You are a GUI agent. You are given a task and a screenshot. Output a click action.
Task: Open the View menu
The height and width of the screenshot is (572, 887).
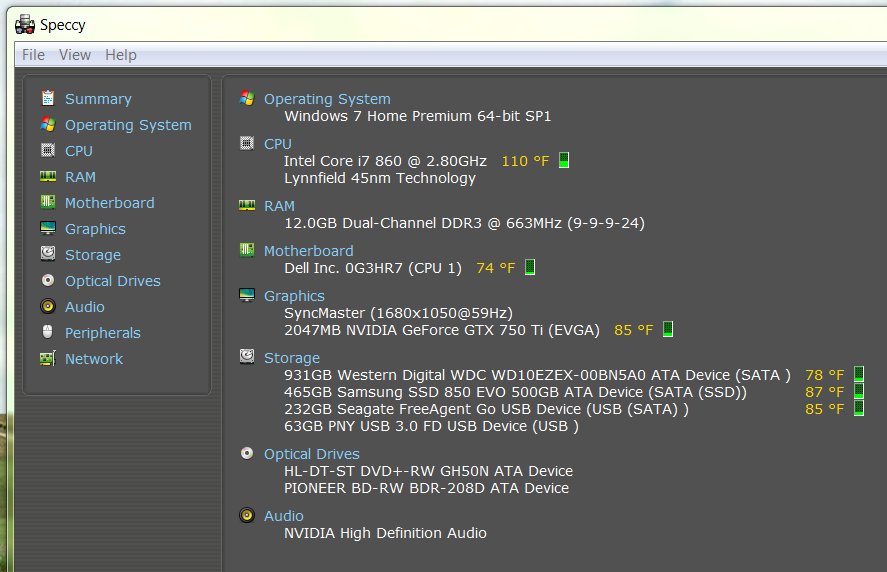(x=75, y=55)
